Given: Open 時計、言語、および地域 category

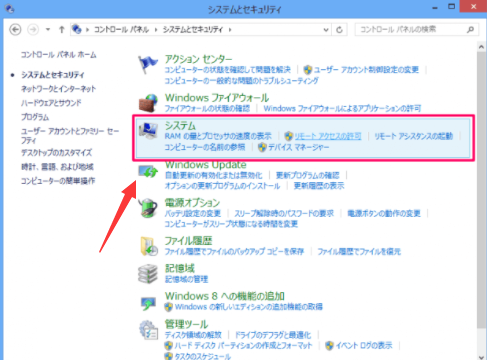Looking at the screenshot, I should point(57,167).
